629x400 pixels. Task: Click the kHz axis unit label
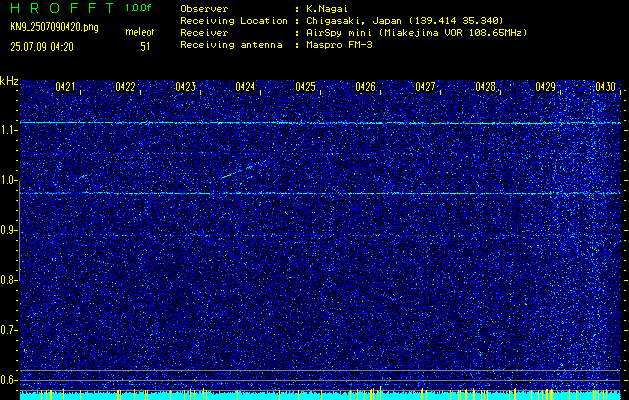(x=9, y=81)
